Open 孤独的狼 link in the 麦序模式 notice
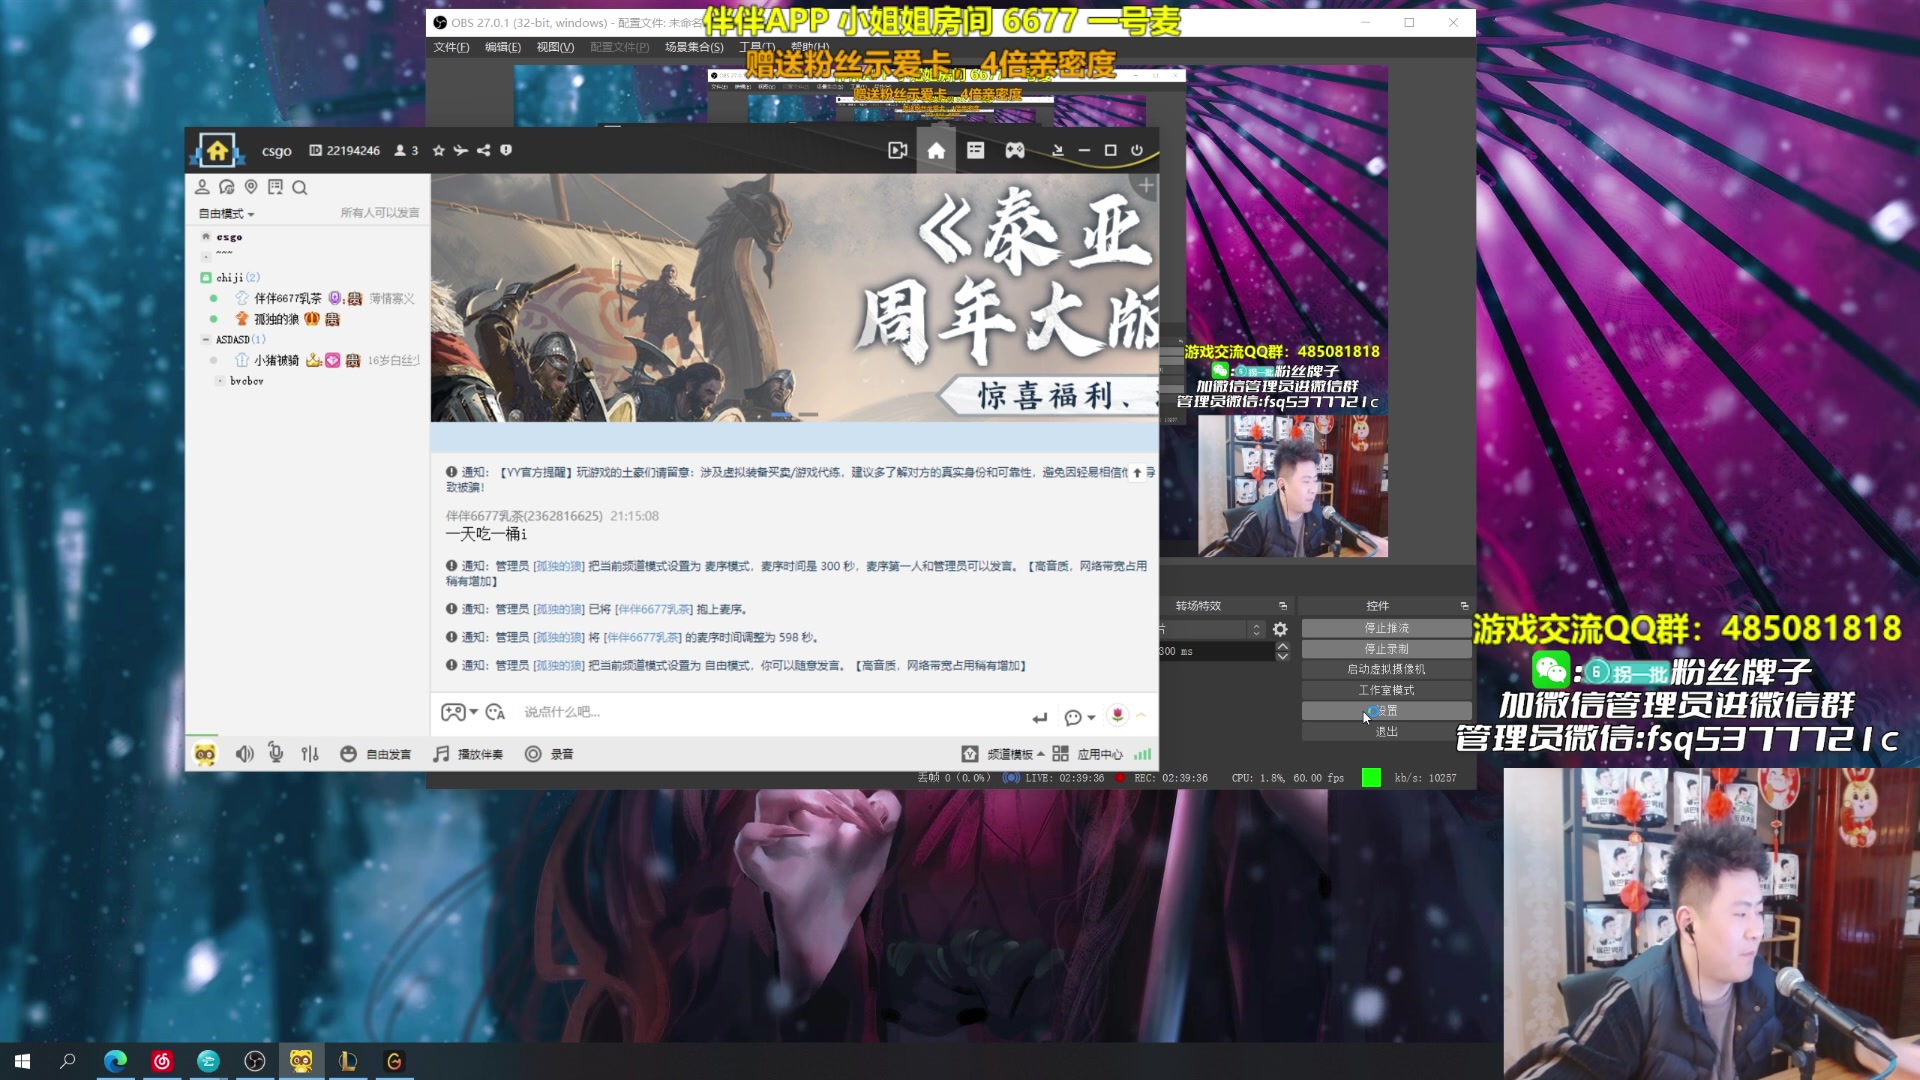 click(x=559, y=566)
